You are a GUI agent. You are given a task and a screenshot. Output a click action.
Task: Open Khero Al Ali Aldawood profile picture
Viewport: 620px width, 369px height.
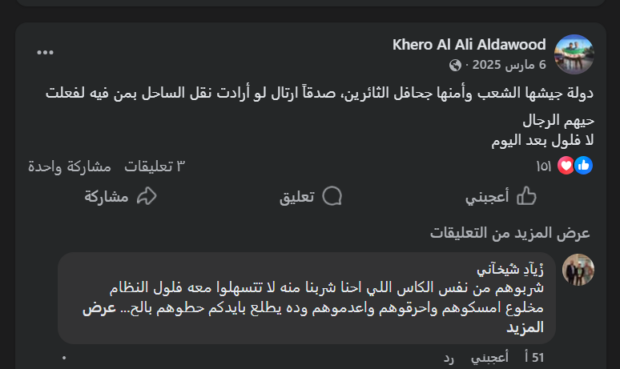tap(574, 55)
